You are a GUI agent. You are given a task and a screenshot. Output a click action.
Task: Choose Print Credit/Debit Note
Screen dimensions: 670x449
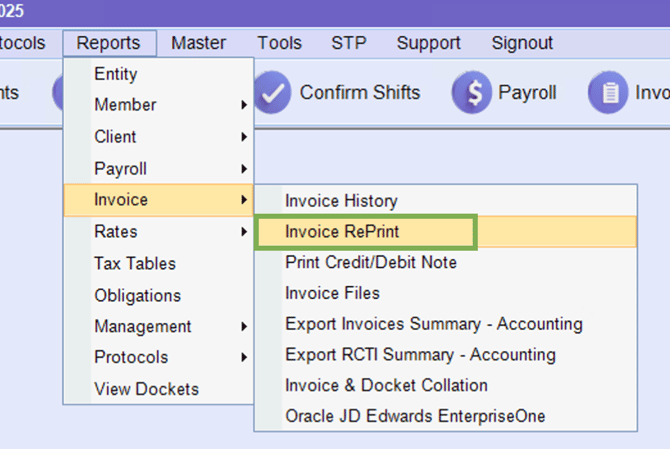(x=370, y=262)
